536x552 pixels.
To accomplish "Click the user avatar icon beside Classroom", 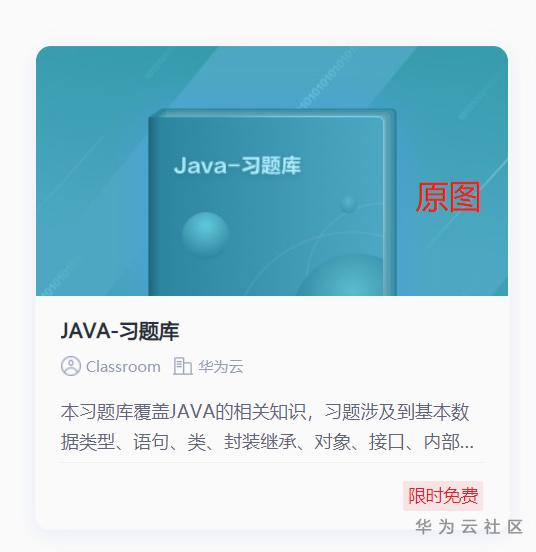I will tap(71, 366).
